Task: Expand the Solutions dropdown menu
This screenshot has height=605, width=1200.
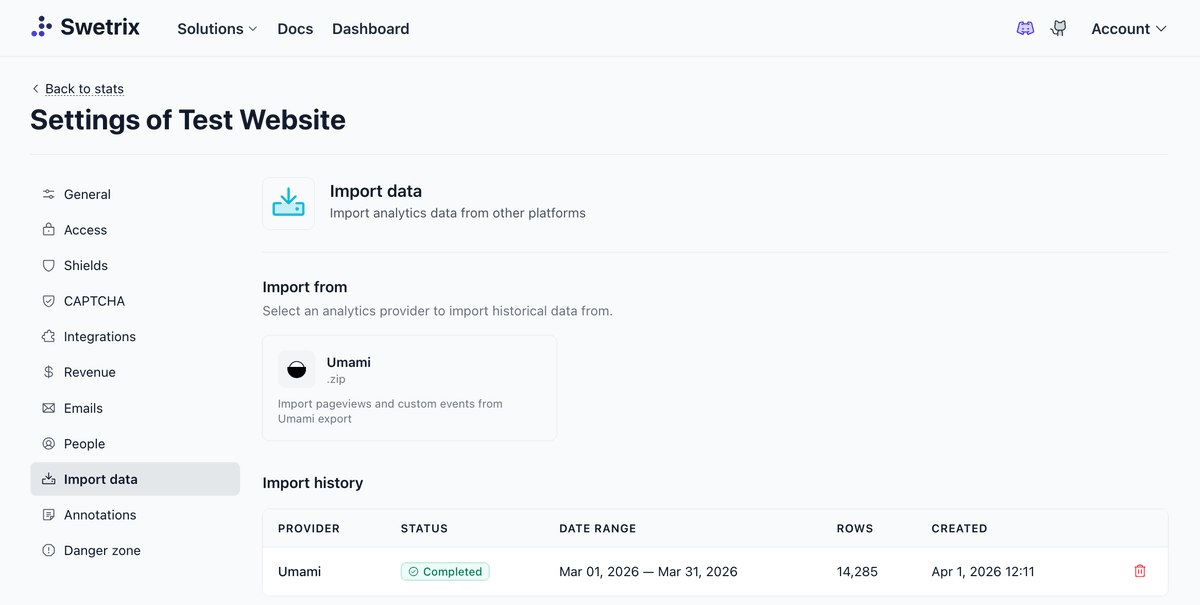Action: 217,29
